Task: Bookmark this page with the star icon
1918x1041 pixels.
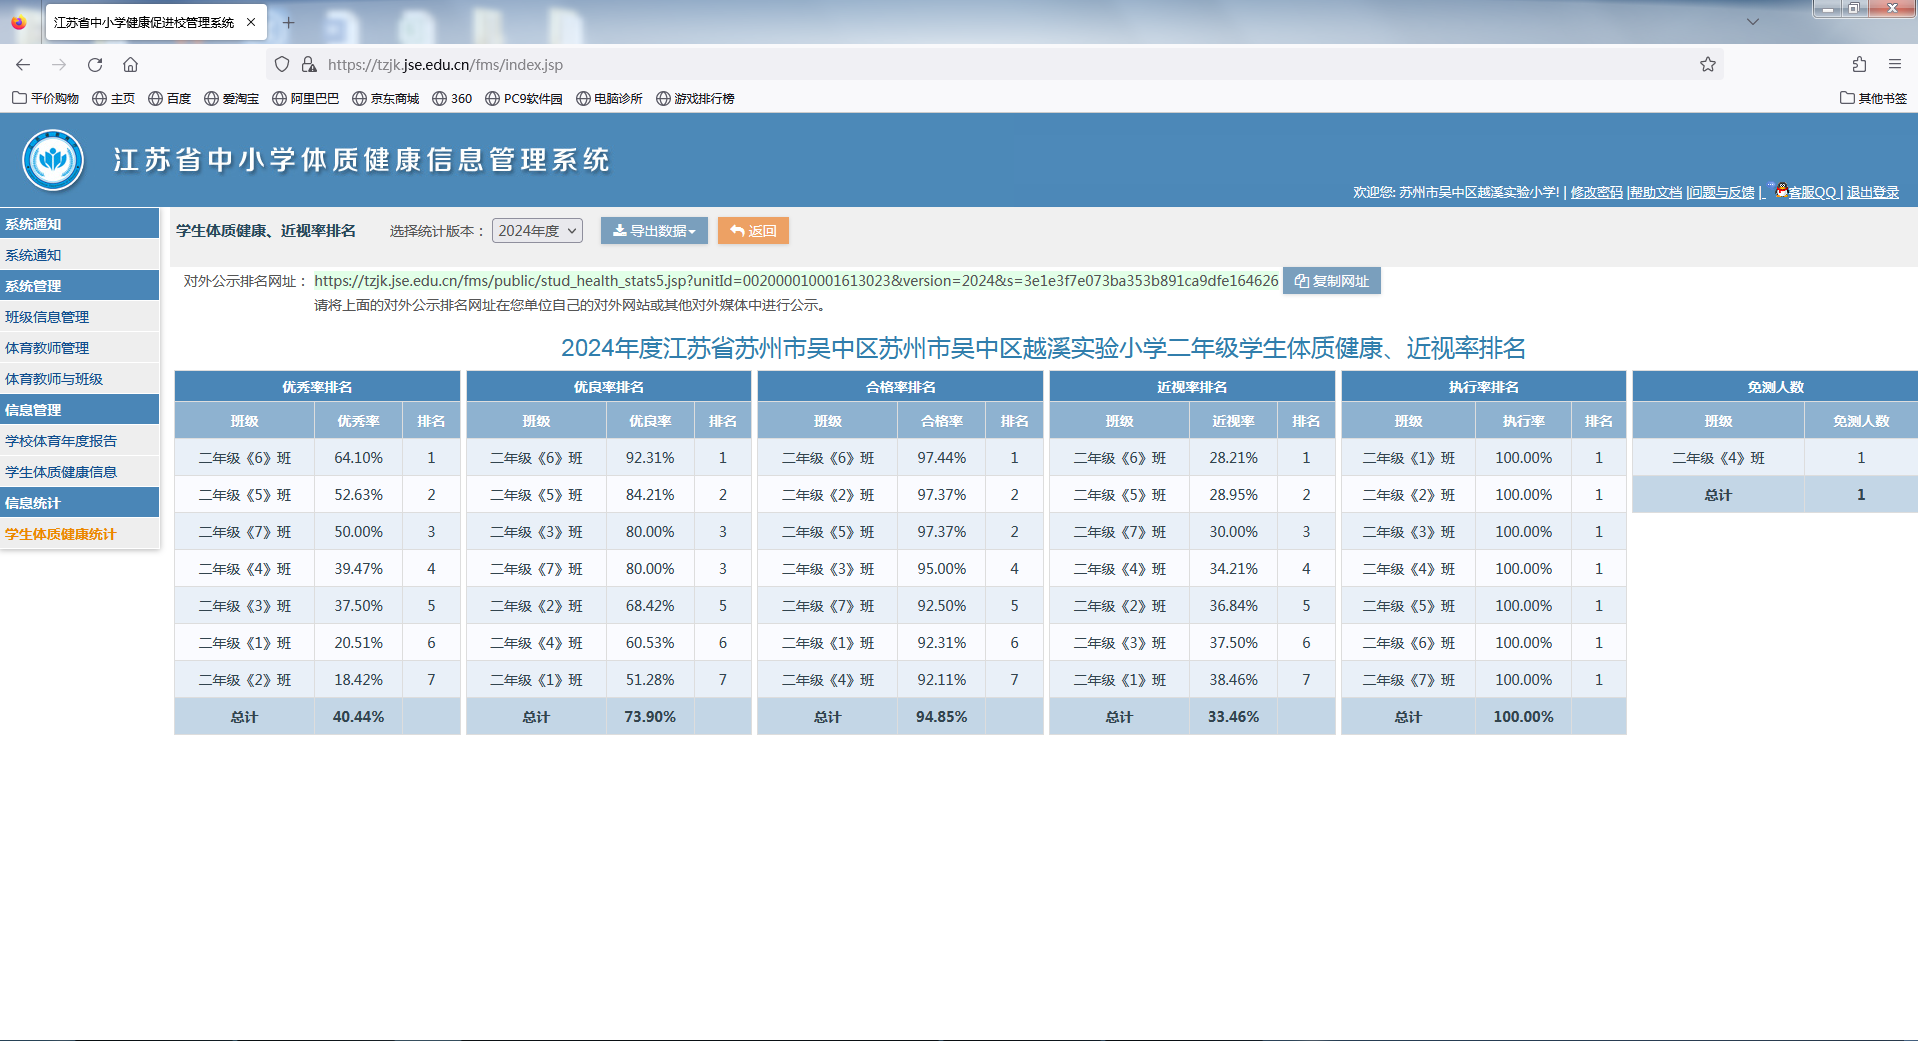Action: [1708, 64]
